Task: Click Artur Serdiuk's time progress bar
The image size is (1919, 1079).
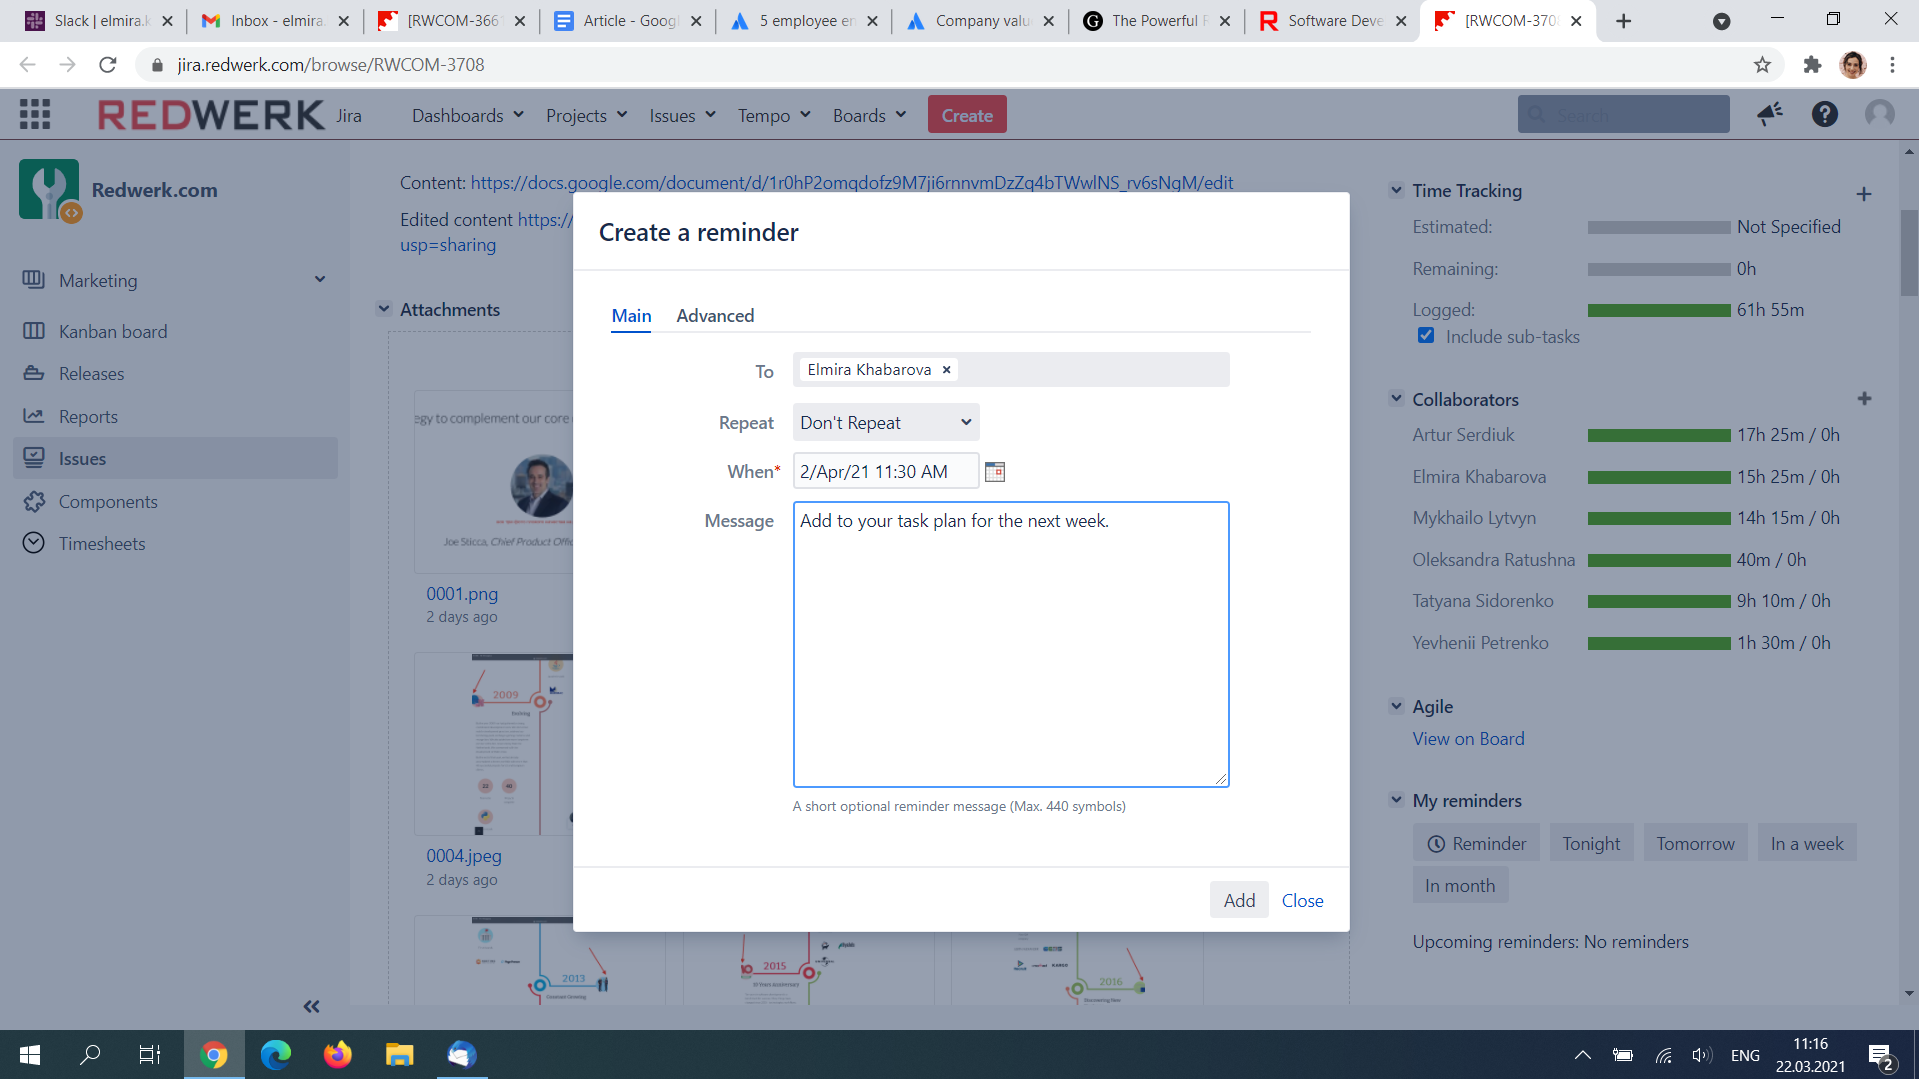Action: pos(1659,436)
